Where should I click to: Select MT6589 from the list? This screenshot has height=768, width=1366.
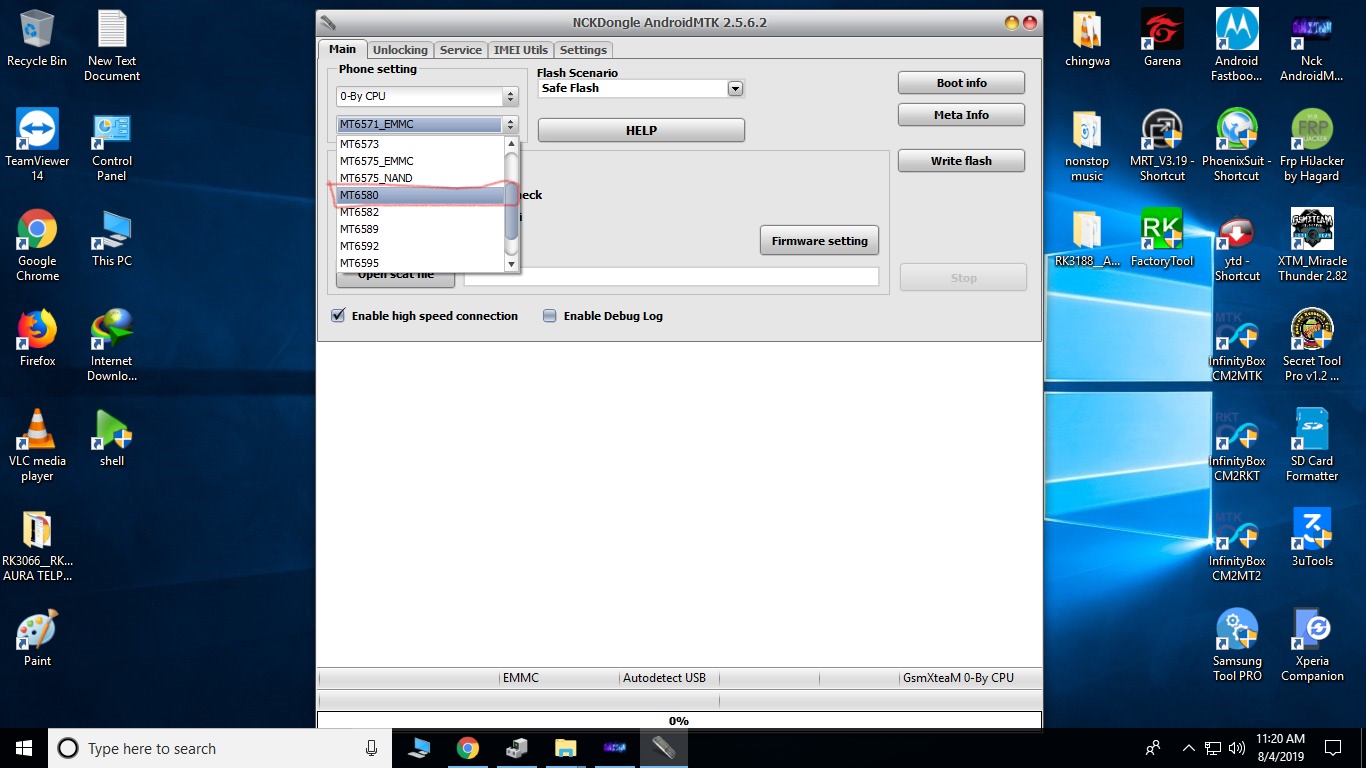point(419,229)
